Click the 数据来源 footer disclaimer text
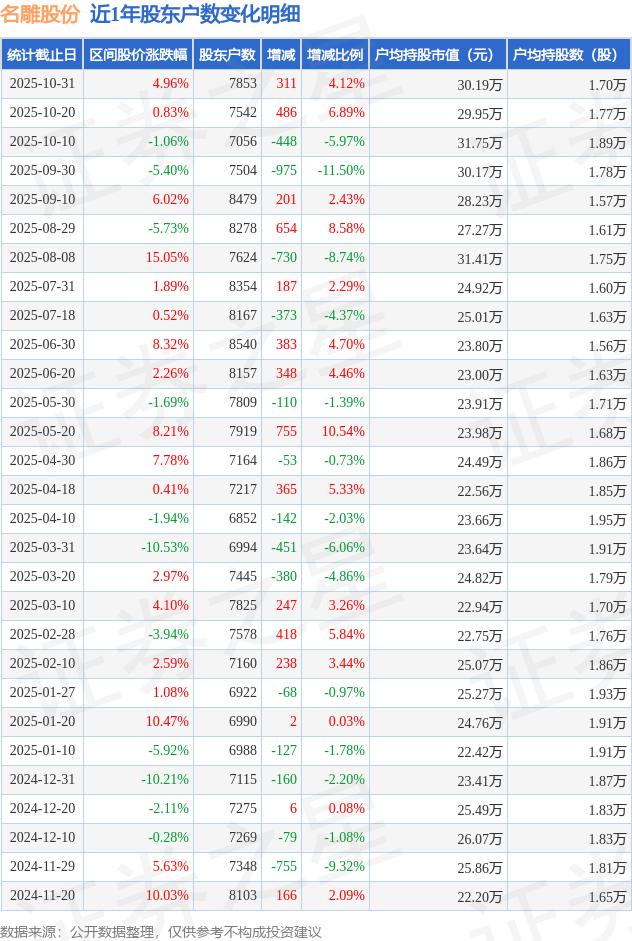This screenshot has height=941, width=632. coord(161,931)
